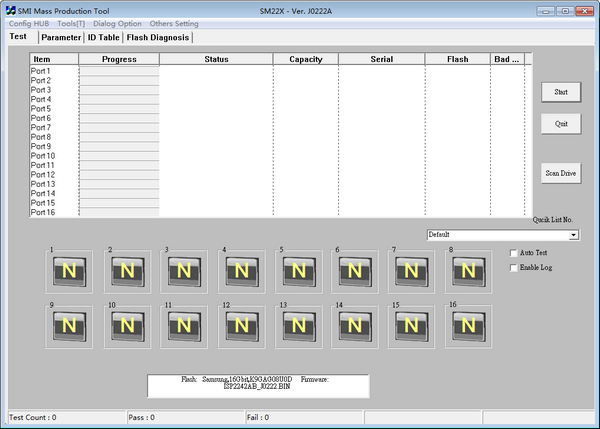Click the Capacity column header
Viewport: 600px width, 429px height.
click(305, 59)
